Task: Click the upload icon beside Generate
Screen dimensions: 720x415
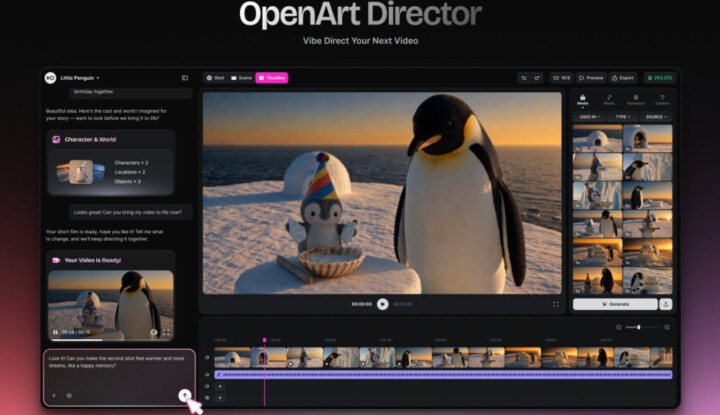Action: [666, 304]
